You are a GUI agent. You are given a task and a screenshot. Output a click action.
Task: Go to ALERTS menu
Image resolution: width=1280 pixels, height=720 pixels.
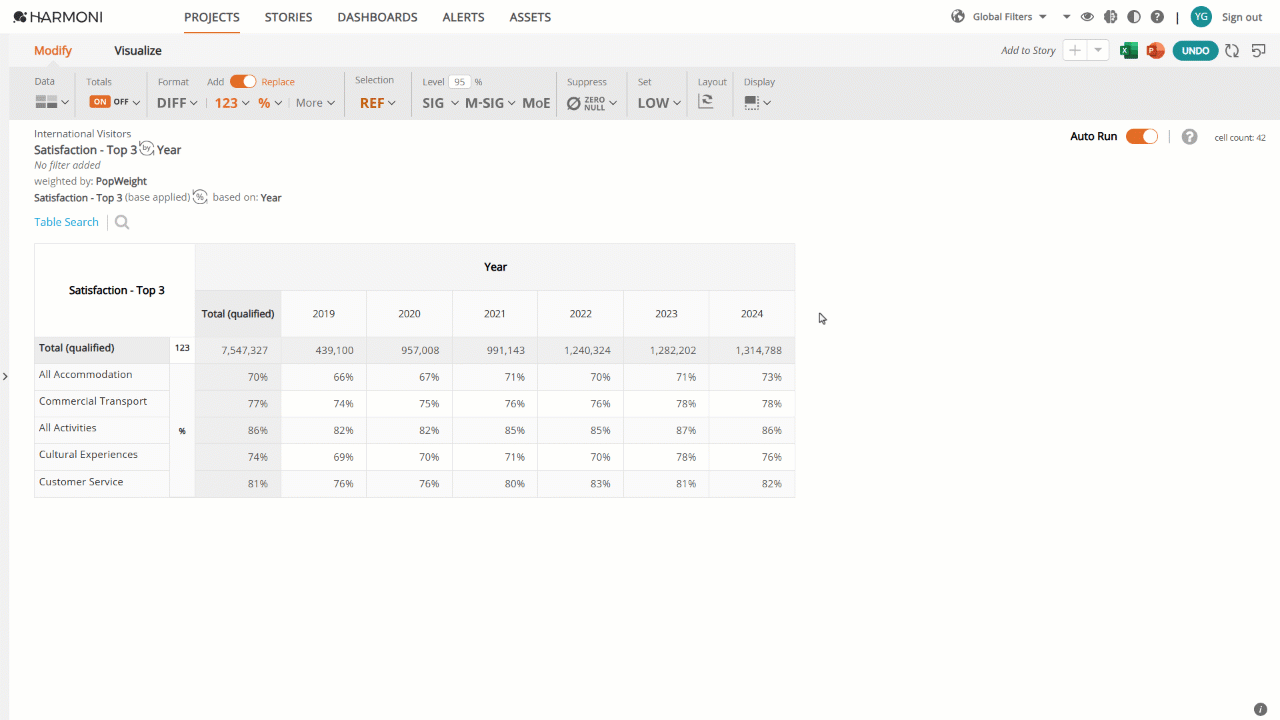[x=463, y=17]
